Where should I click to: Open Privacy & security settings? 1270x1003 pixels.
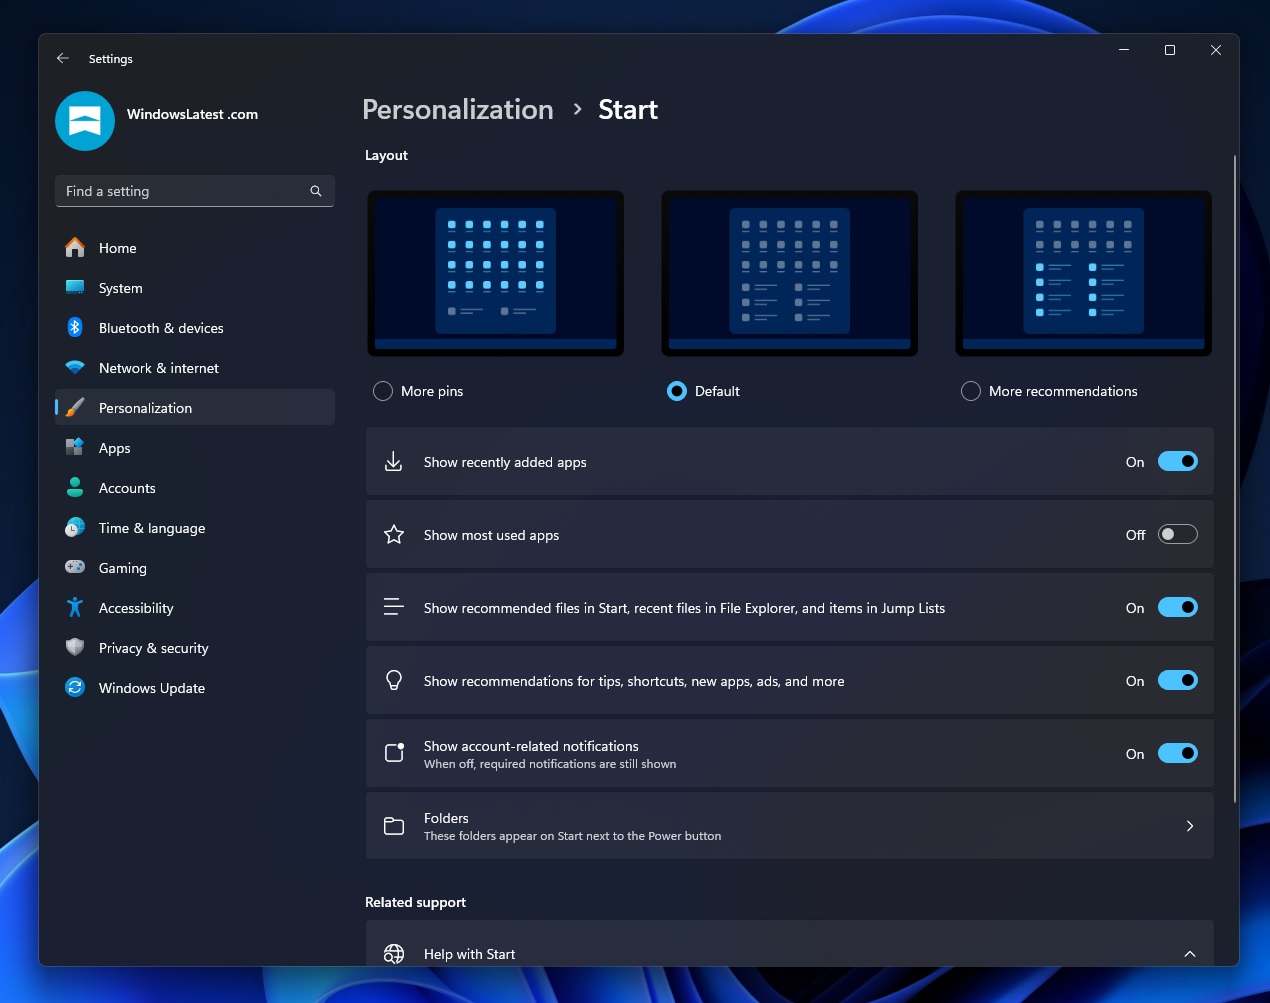pos(195,648)
